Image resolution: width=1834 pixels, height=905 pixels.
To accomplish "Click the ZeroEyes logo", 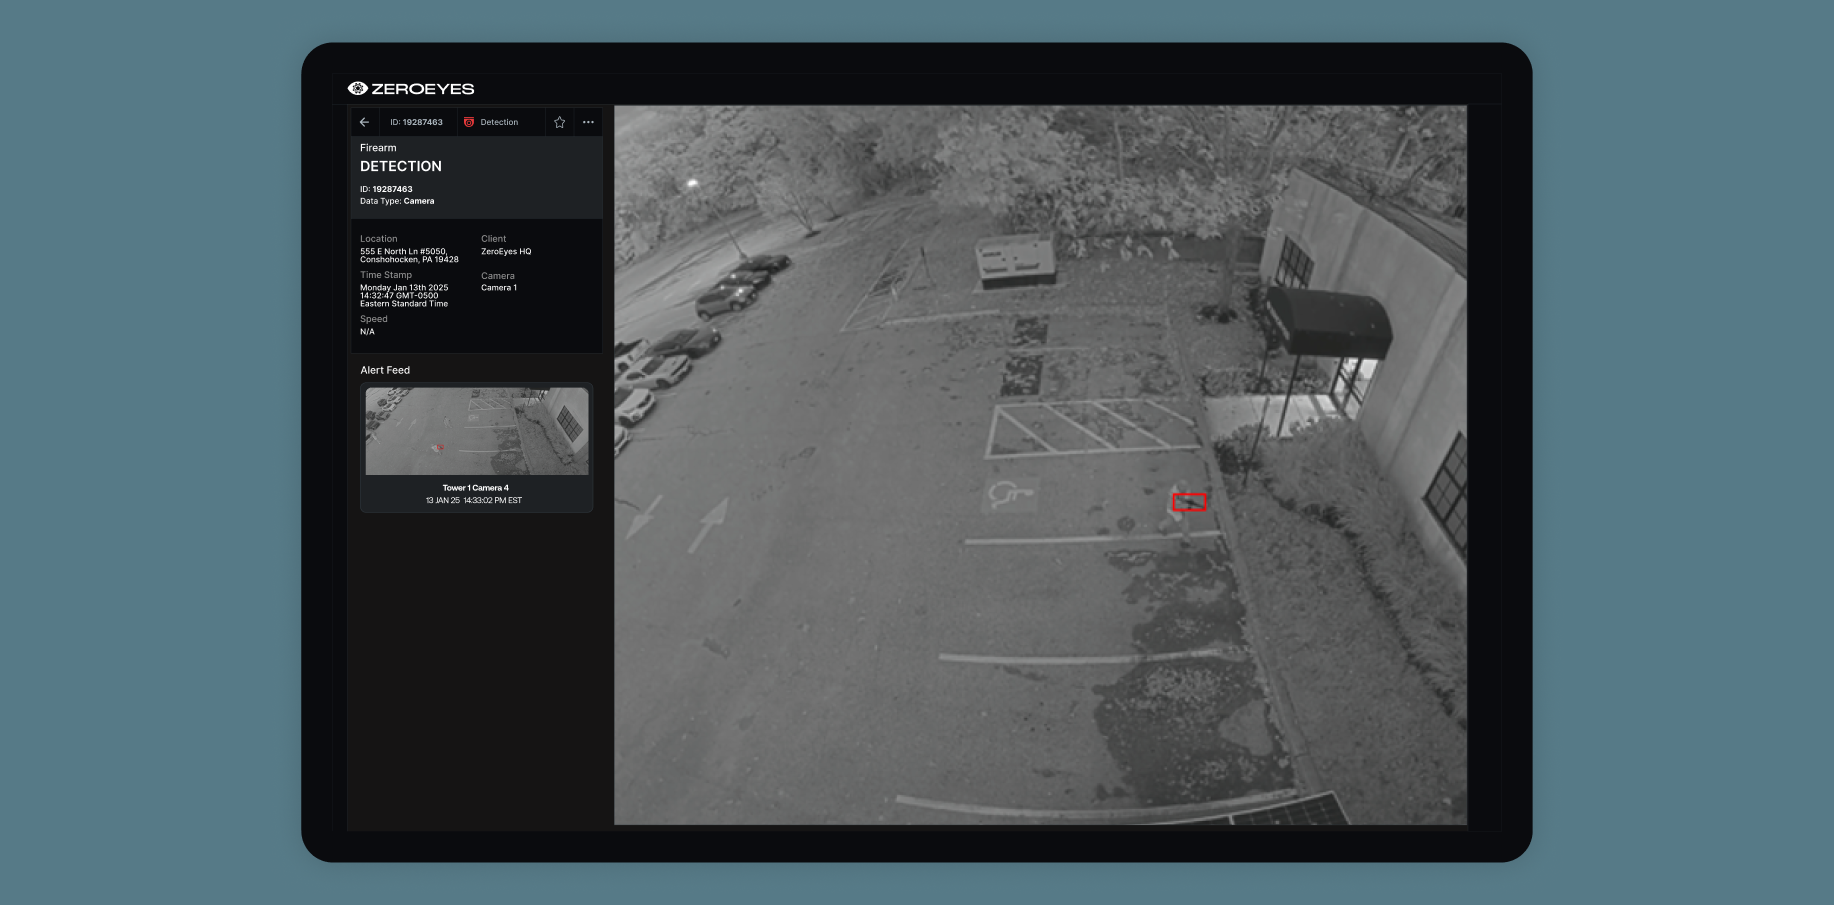I will pos(411,88).
